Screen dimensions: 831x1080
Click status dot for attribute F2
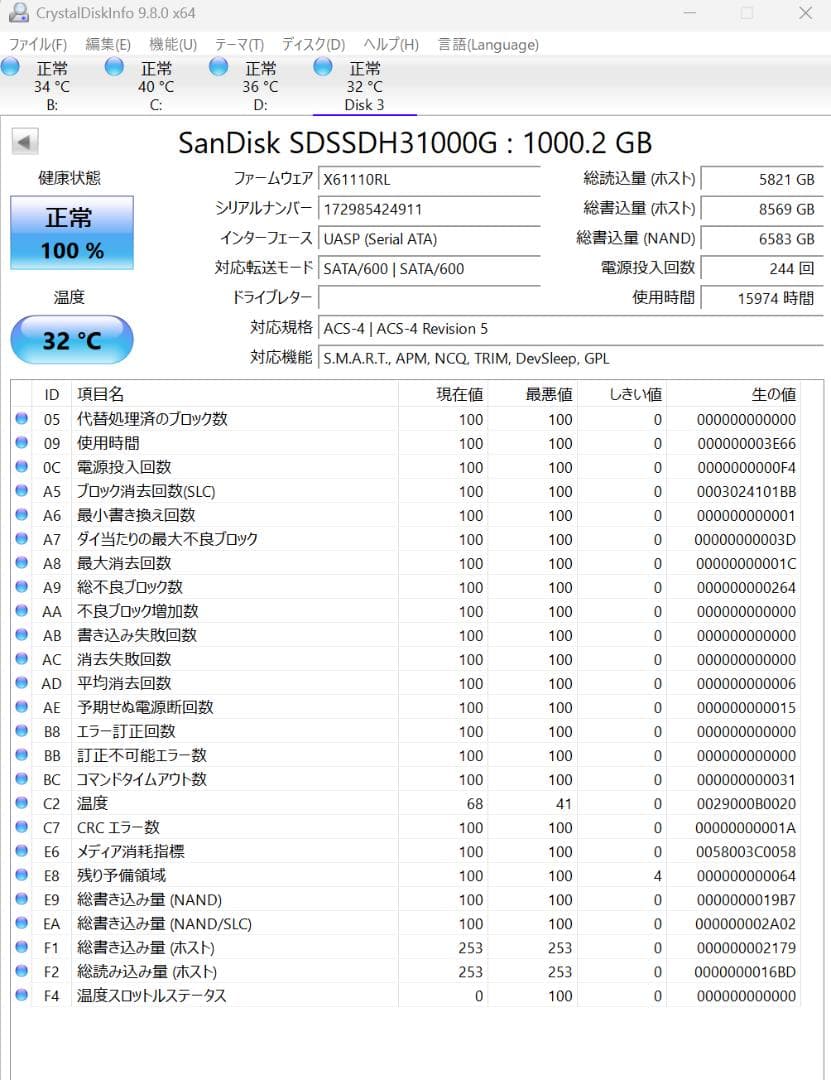coord(21,971)
